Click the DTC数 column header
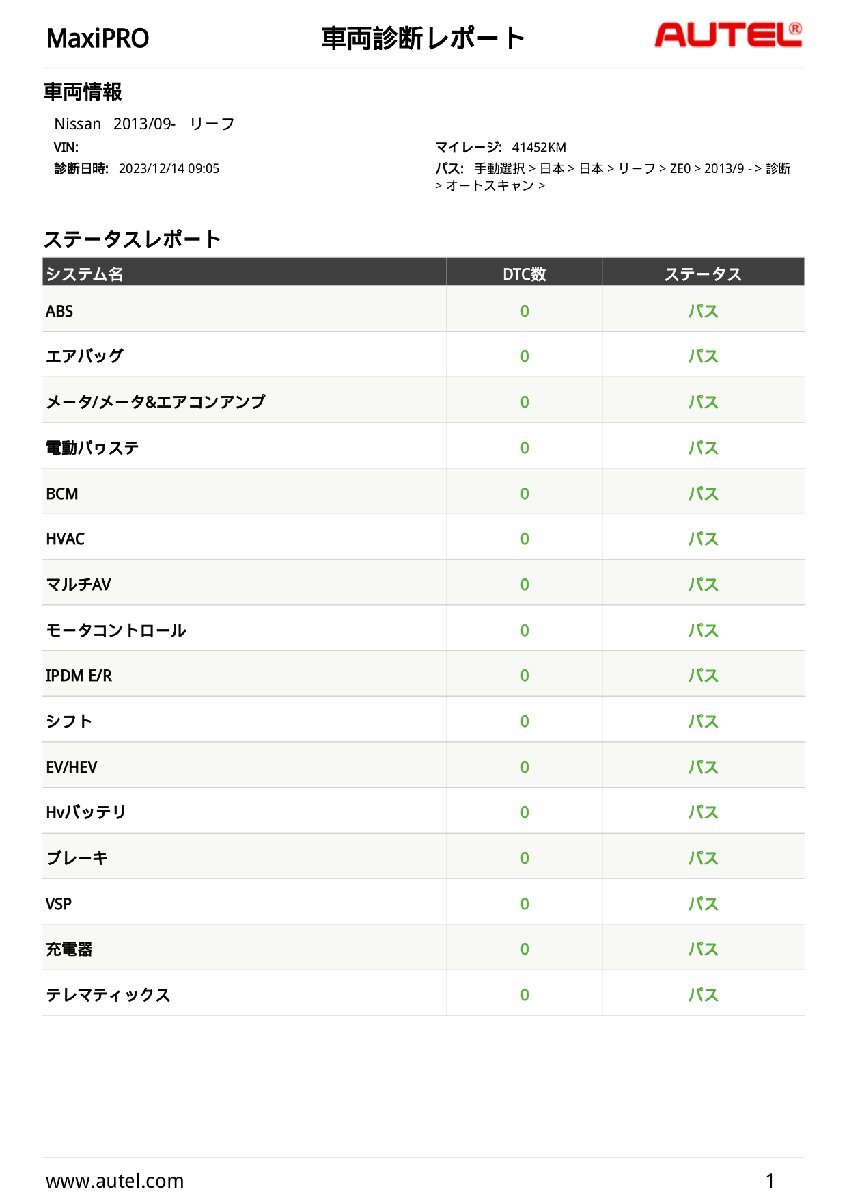 tap(524, 273)
